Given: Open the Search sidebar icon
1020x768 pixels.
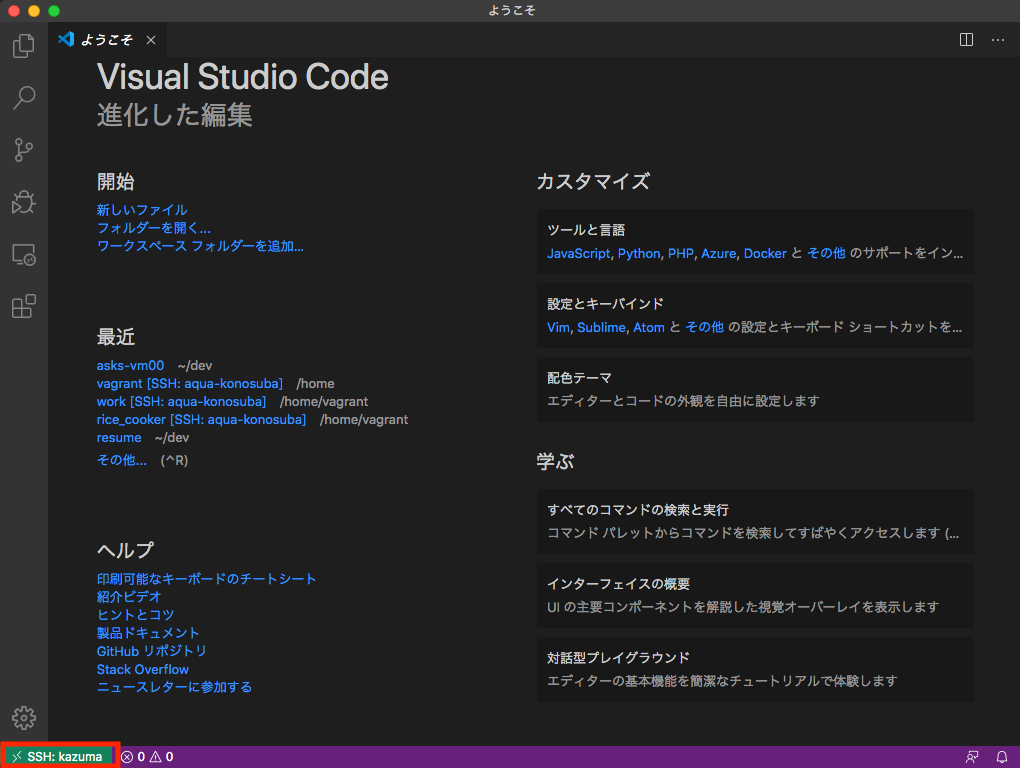Looking at the screenshot, I should 23,97.
